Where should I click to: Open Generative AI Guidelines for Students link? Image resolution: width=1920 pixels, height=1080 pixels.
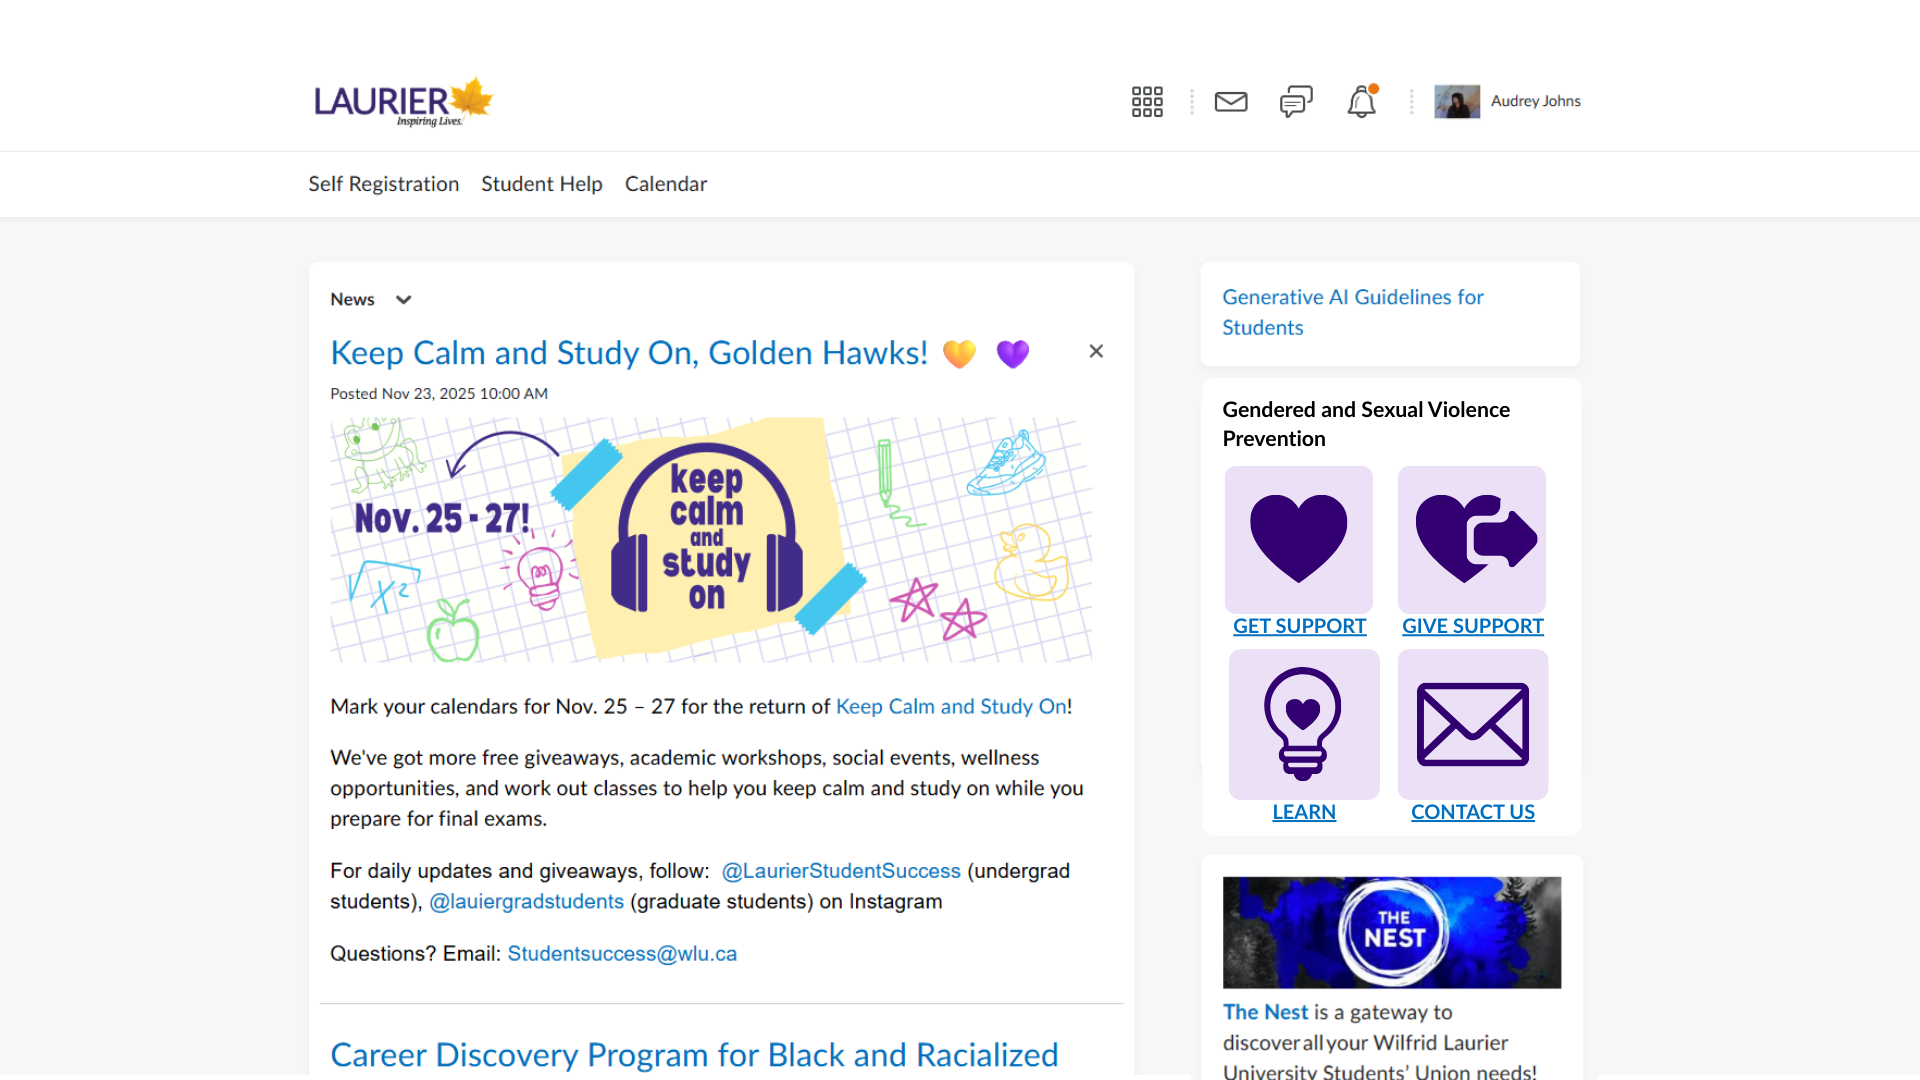(x=1352, y=312)
